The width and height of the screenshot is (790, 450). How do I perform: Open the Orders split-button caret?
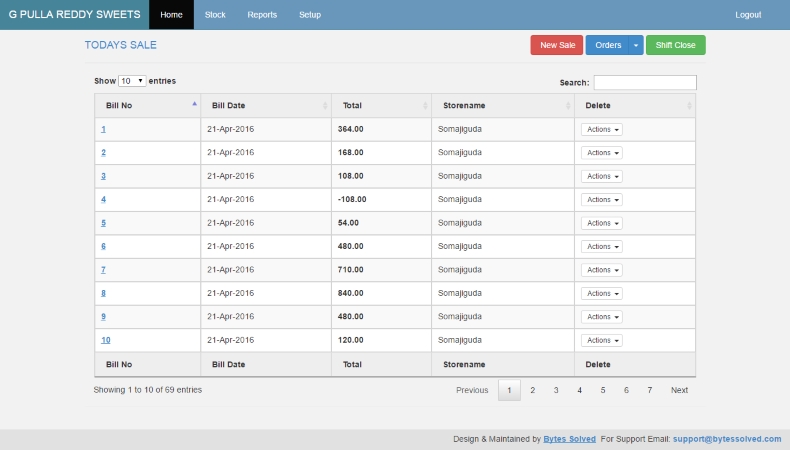[x=637, y=45]
